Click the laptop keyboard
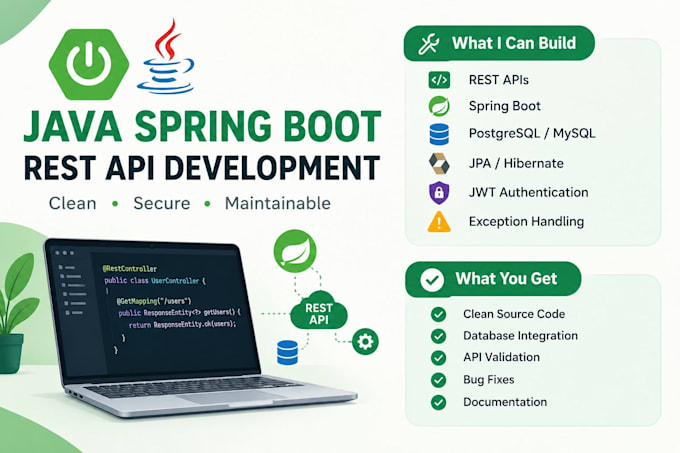This screenshot has height=453, width=680. point(194,385)
